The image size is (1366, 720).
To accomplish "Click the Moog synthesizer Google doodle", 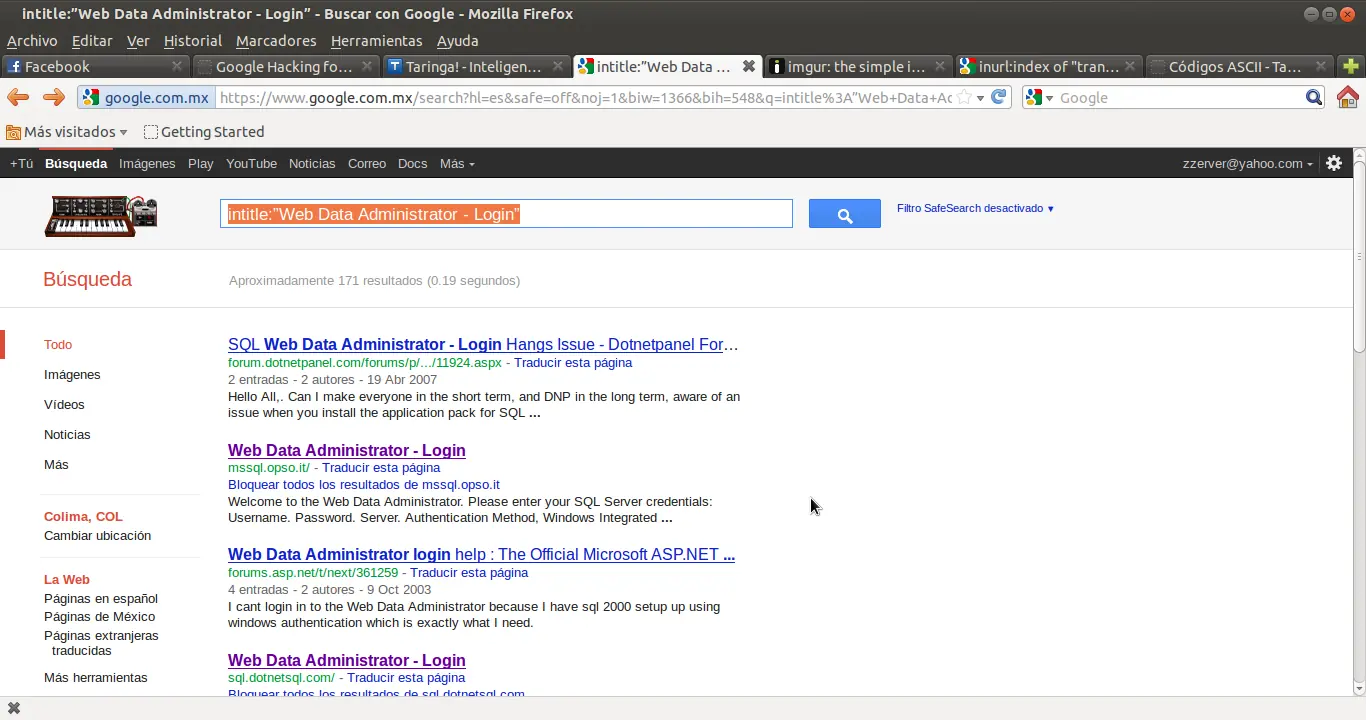I will pyautogui.click(x=101, y=215).
